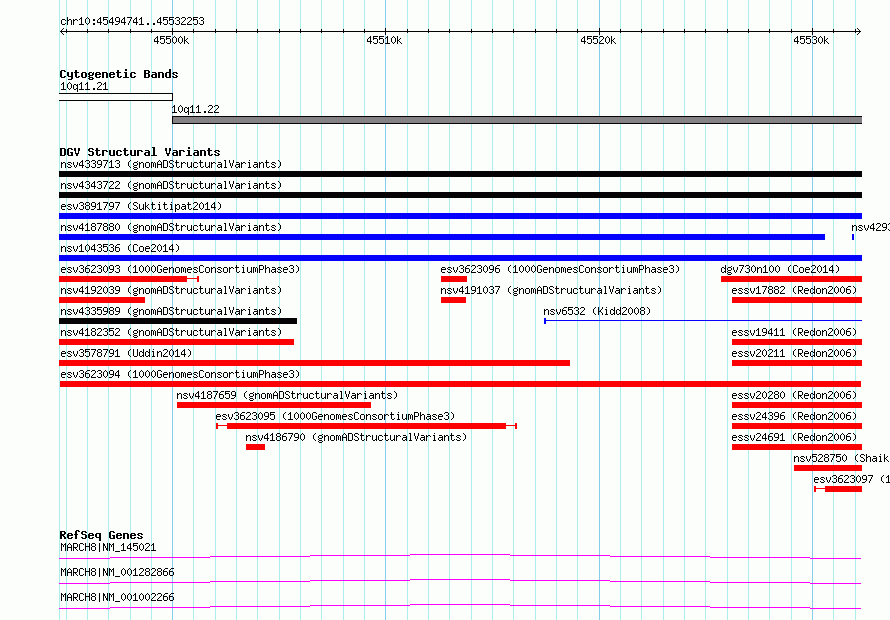
Task: Click the red bar of nsv4186790
Action: pos(255,447)
